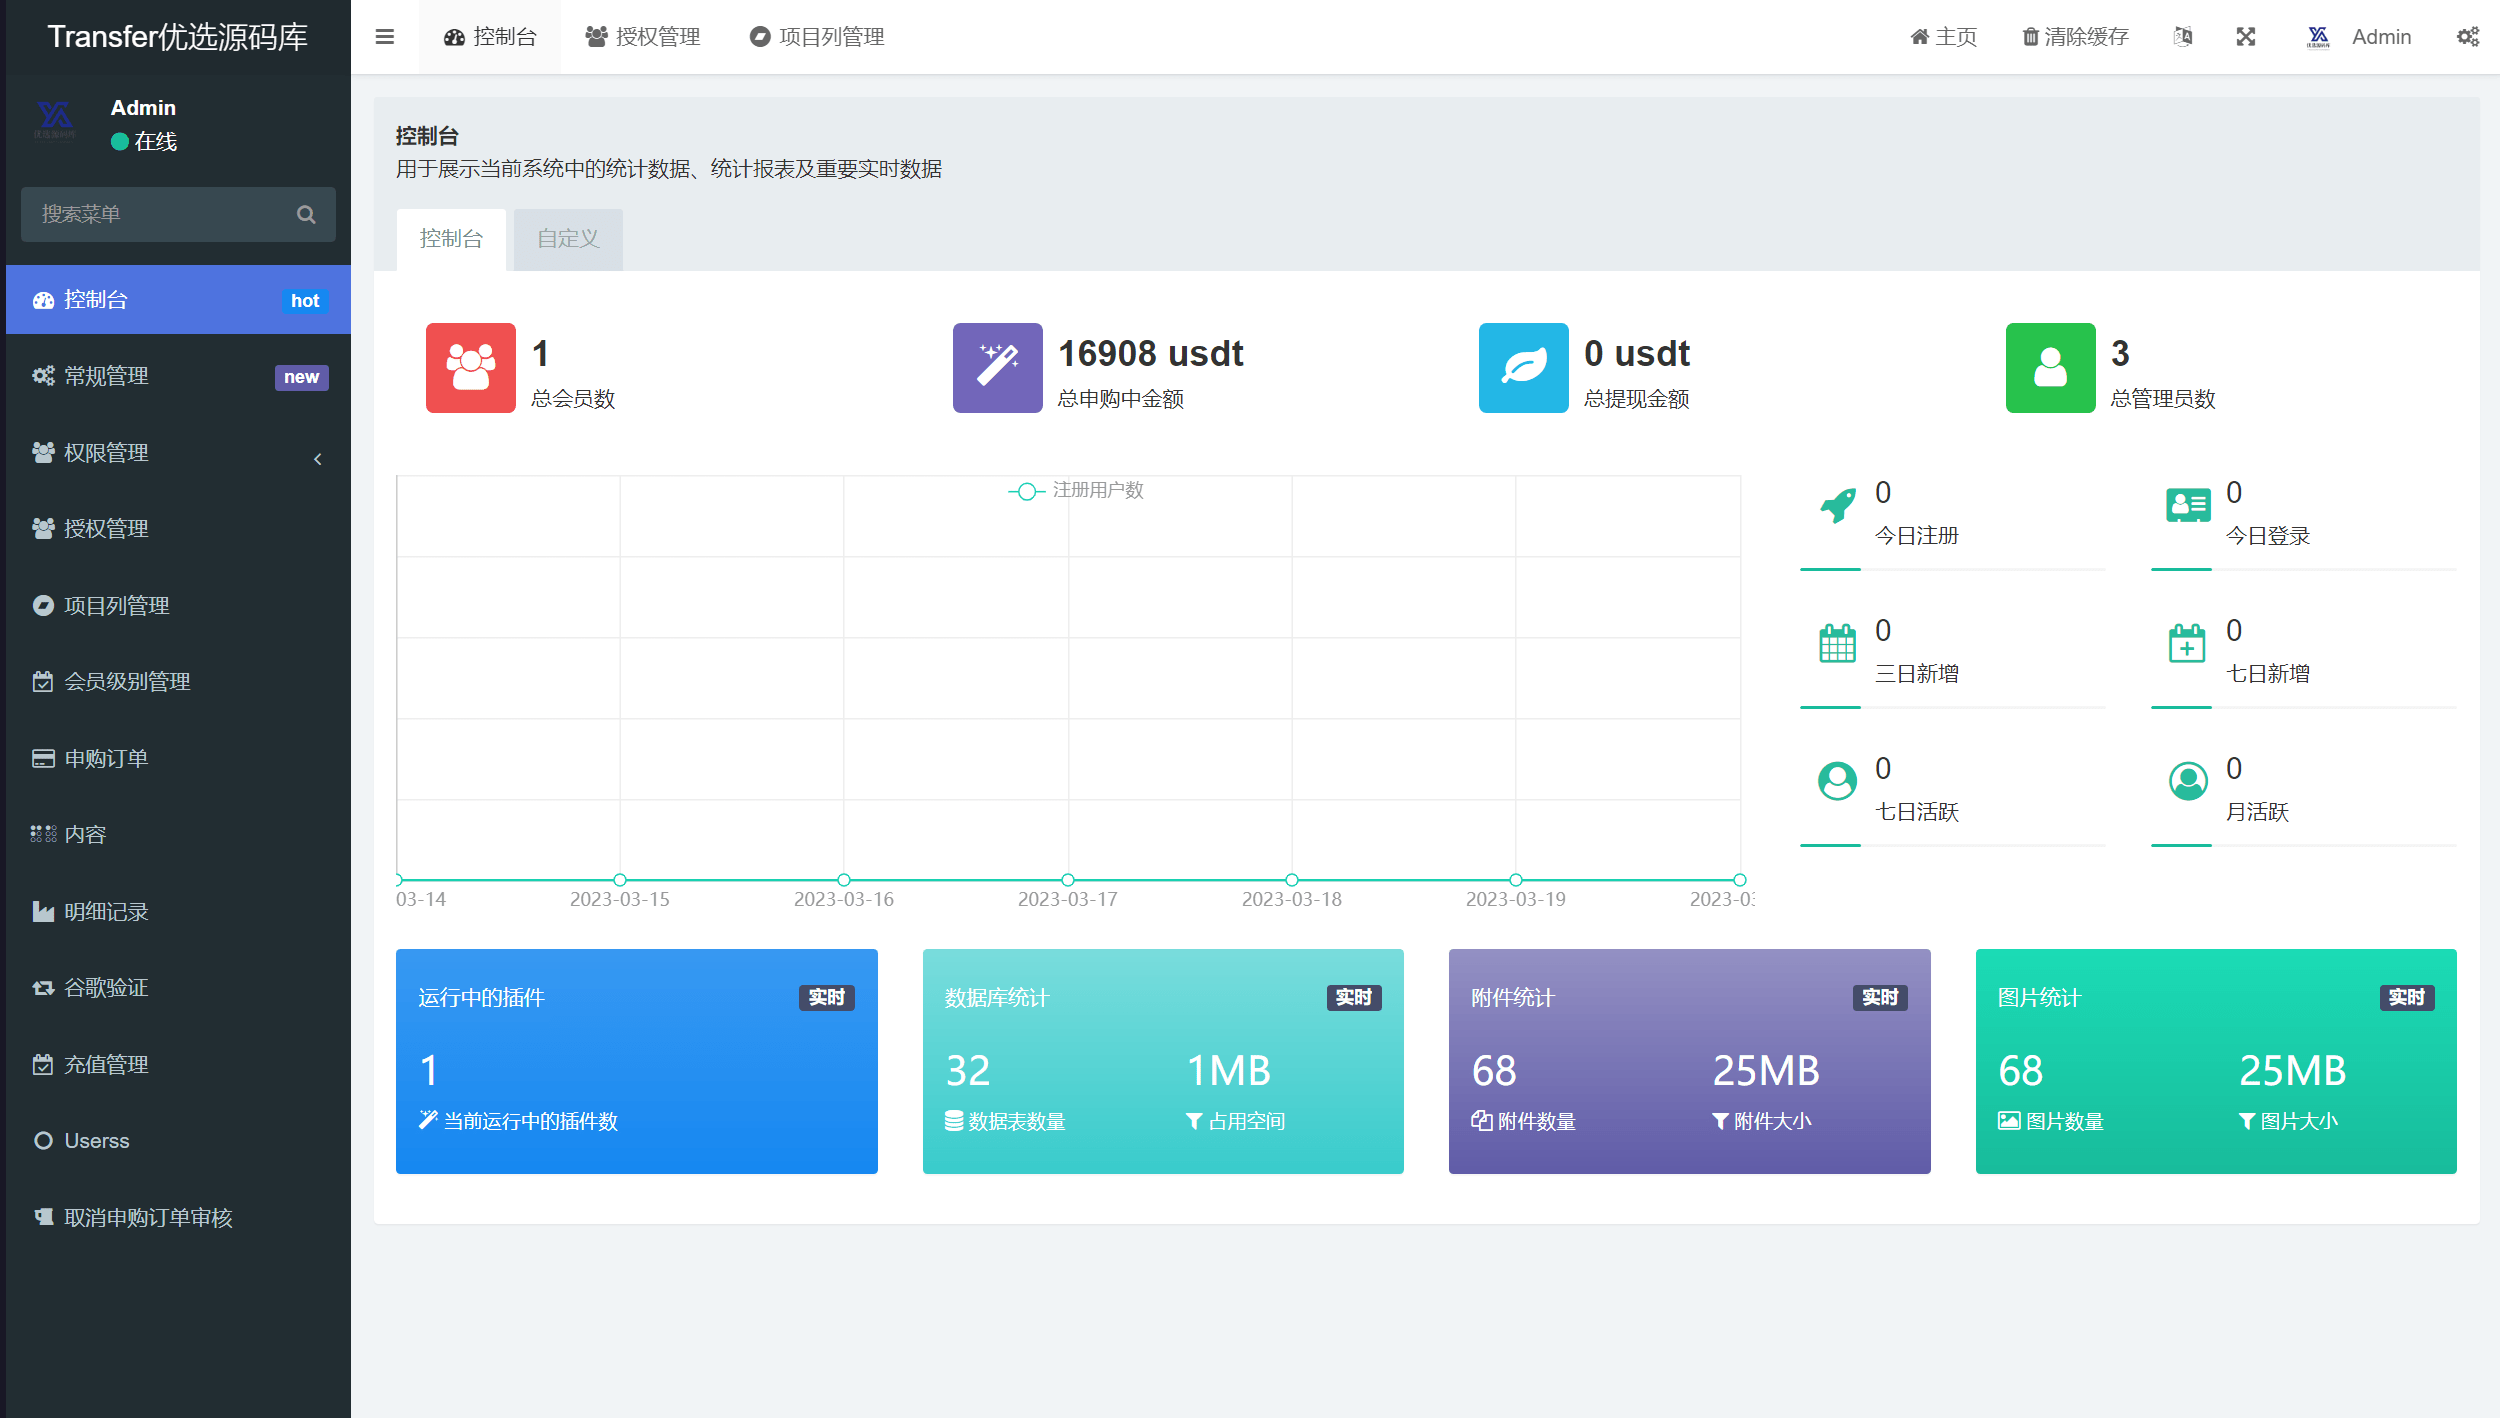
Task: Click the red total members icon
Action: pos(470,368)
